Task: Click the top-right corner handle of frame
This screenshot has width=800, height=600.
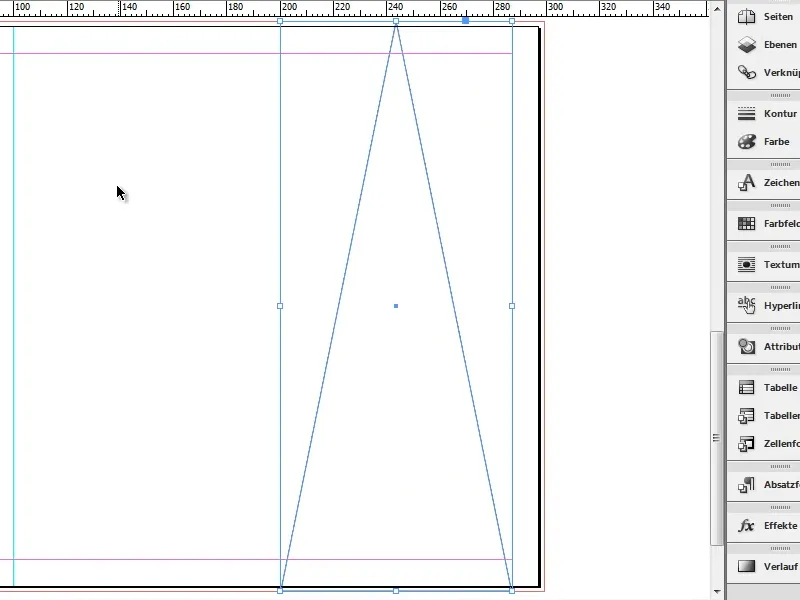Action: (512, 21)
